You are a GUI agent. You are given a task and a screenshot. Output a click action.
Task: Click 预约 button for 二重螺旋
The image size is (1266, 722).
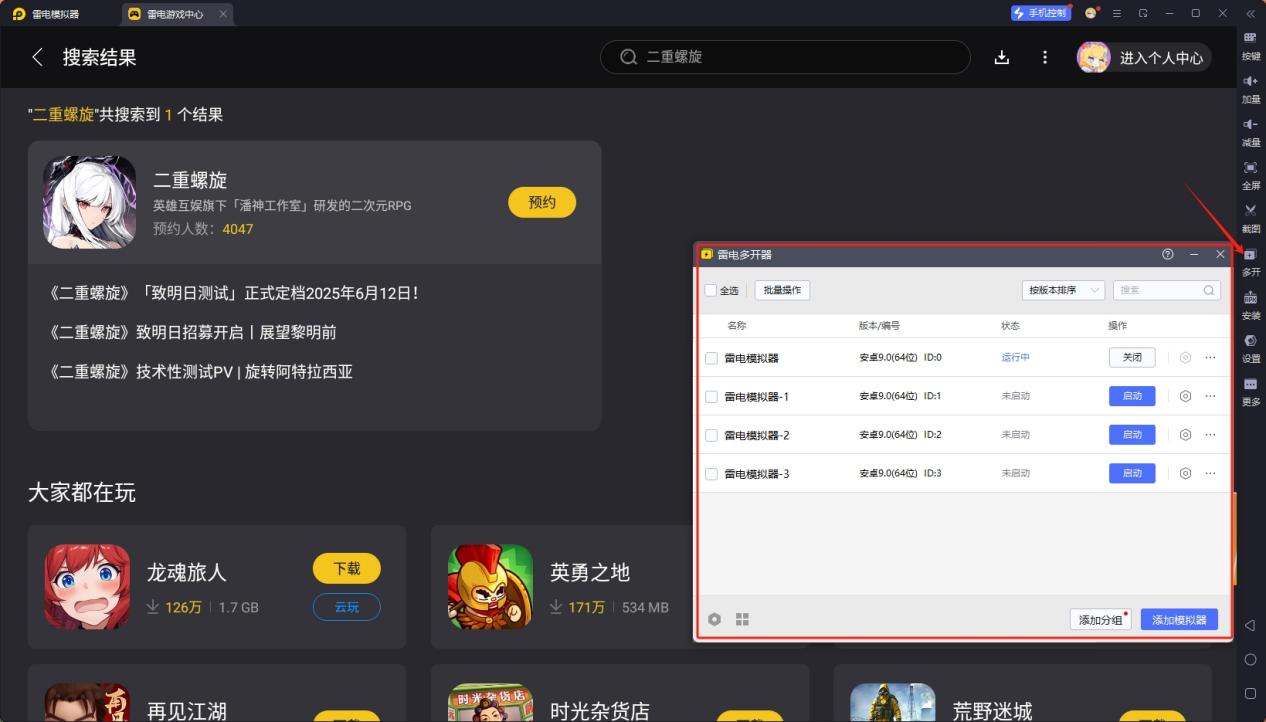click(542, 202)
